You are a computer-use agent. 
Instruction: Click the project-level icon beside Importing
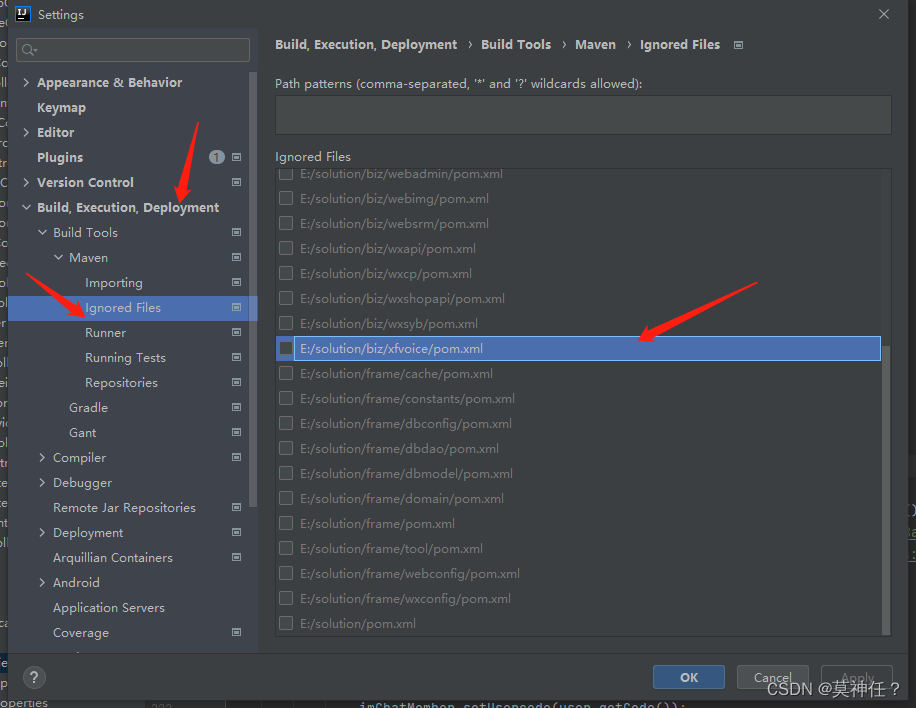click(x=237, y=282)
